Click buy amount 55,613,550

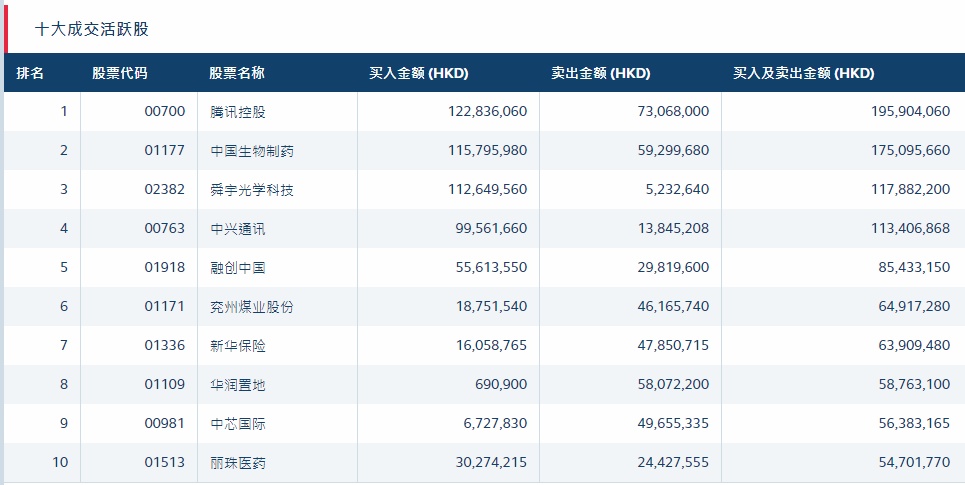[x=491, y=267]
